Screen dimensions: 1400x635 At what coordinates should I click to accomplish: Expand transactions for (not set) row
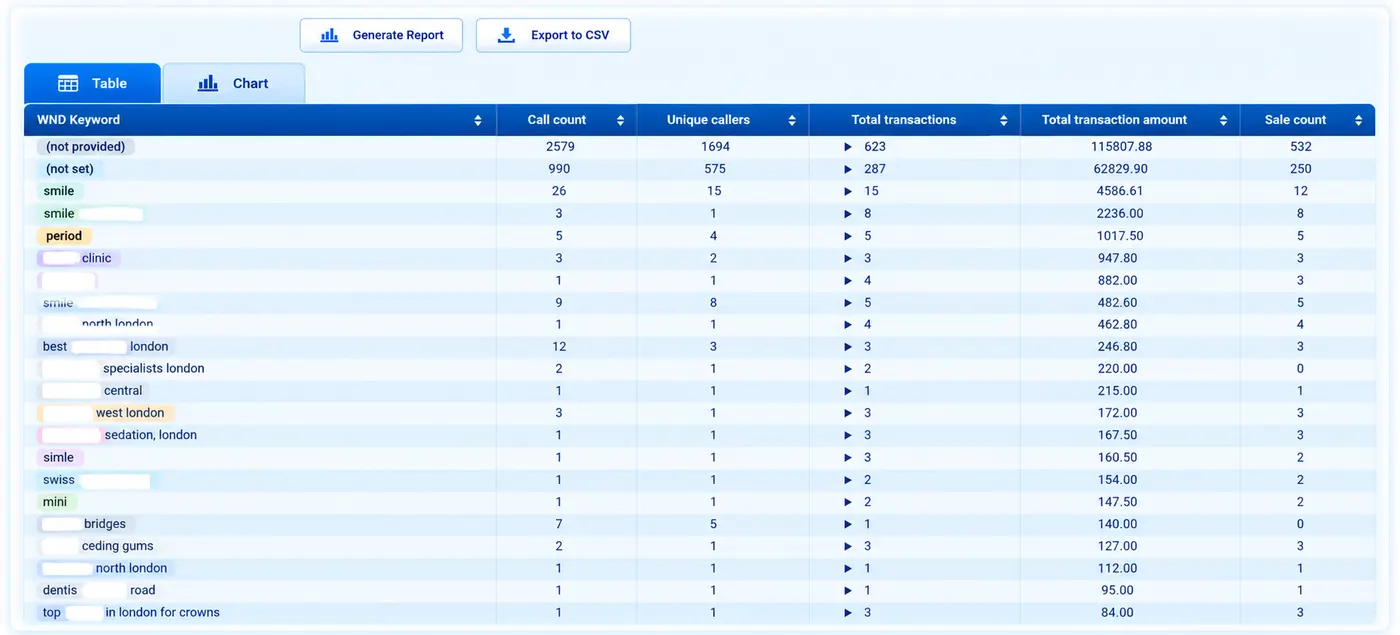pyautogui.click(x=849, y=169)
